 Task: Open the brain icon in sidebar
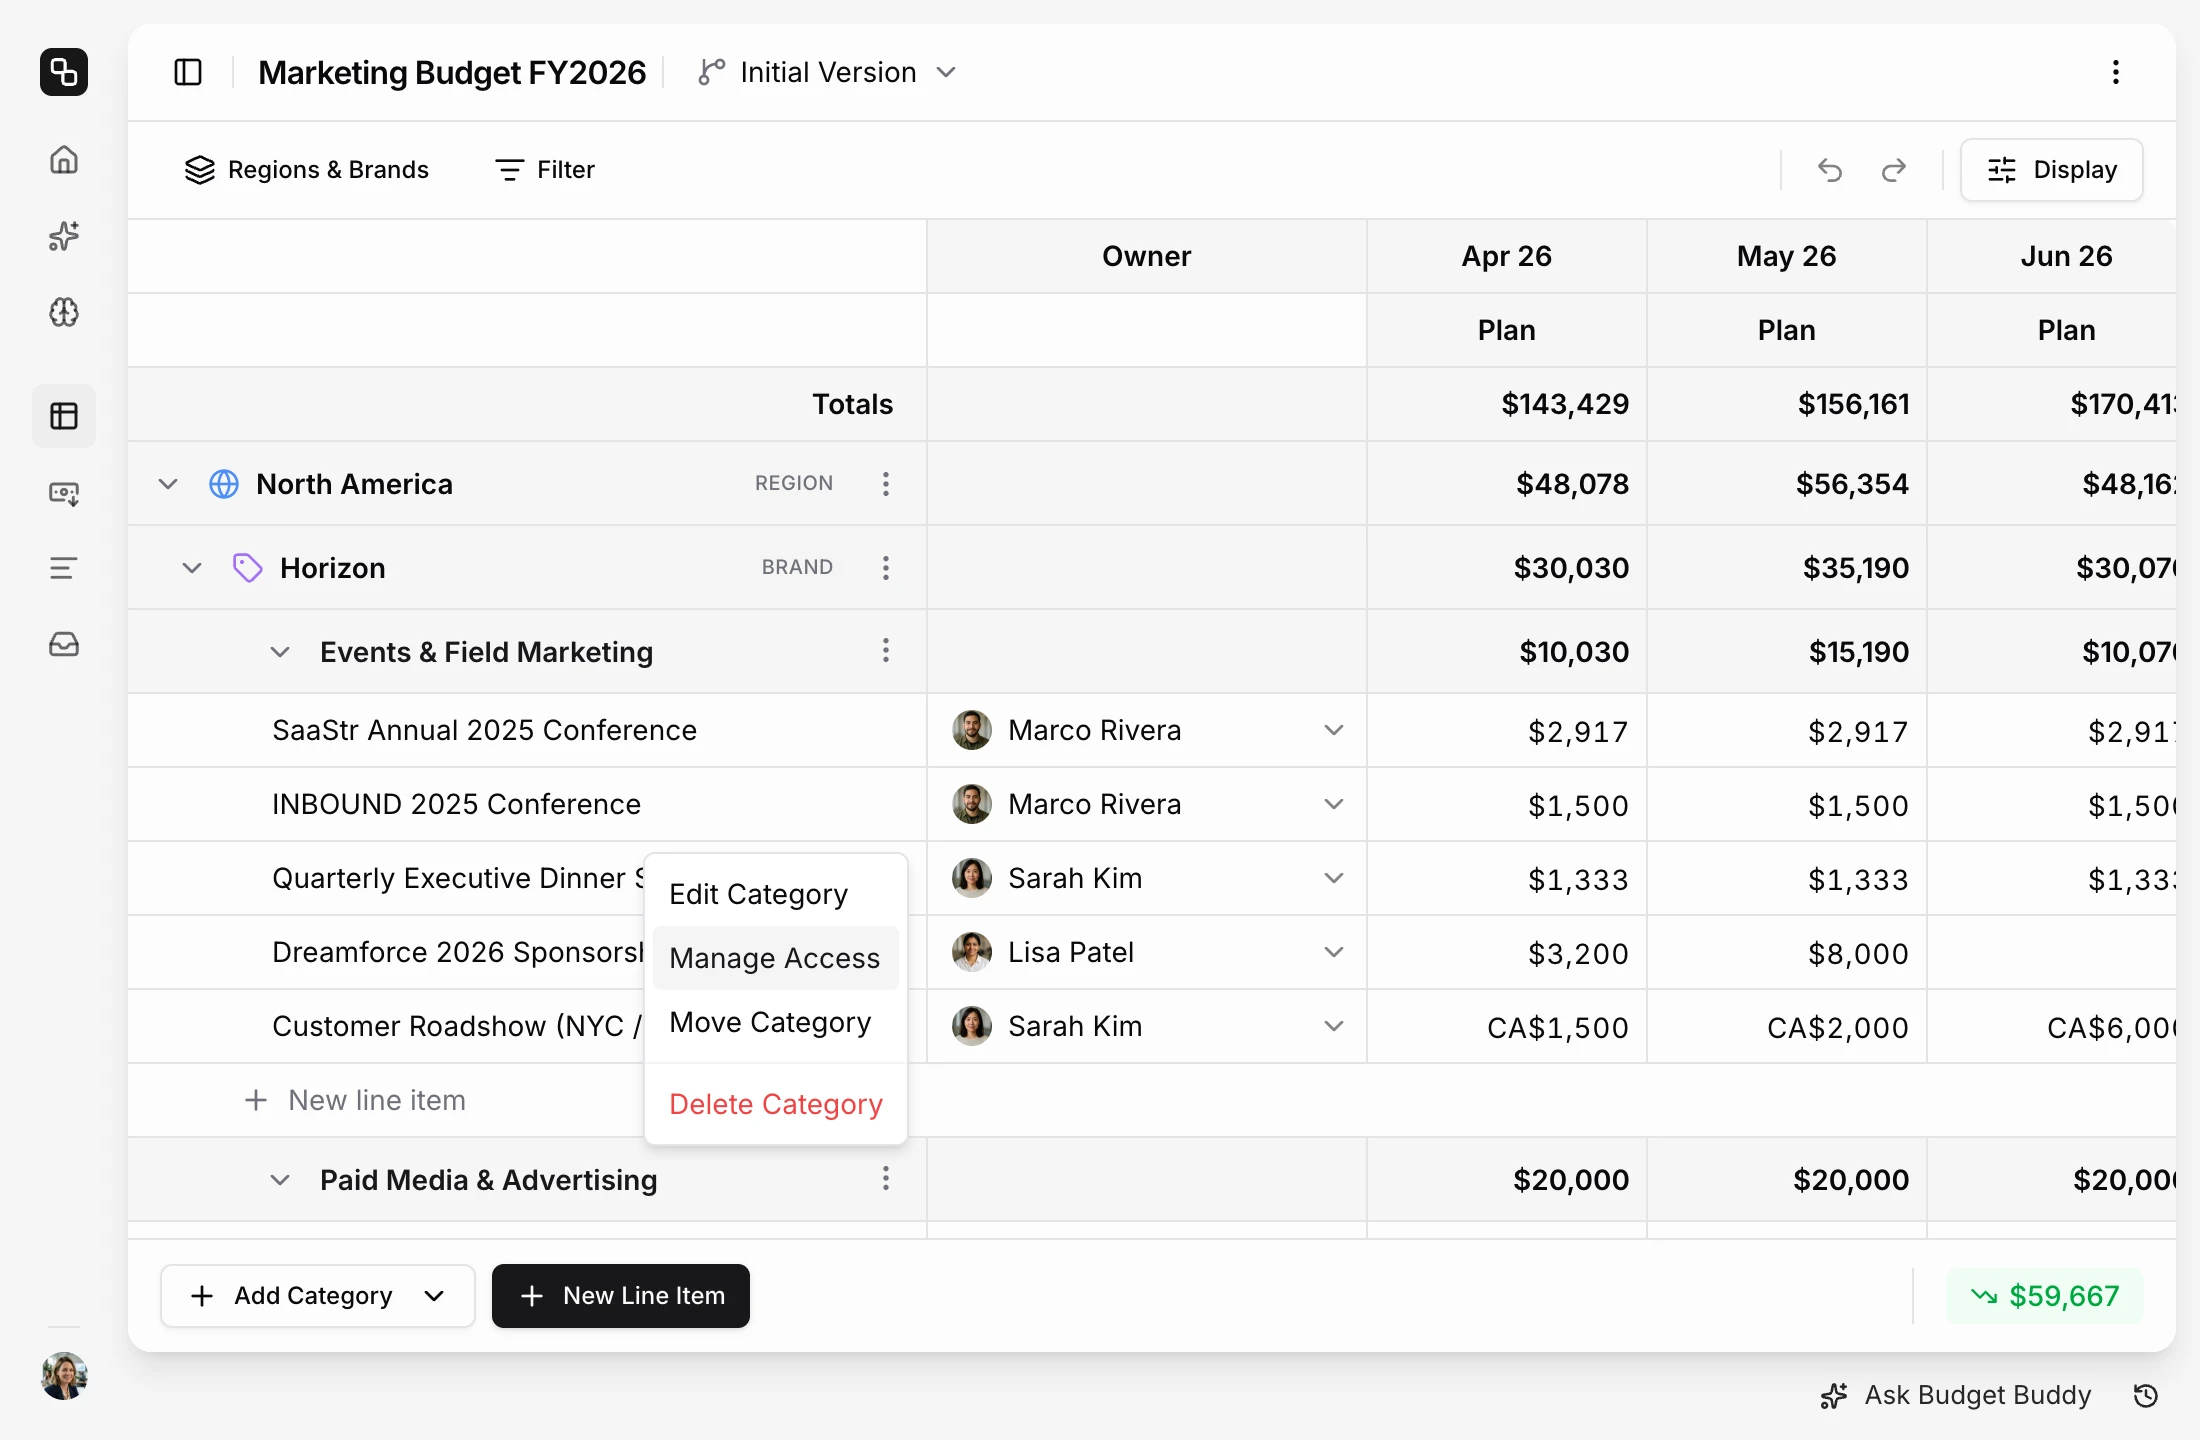click(x=64, y=313)
